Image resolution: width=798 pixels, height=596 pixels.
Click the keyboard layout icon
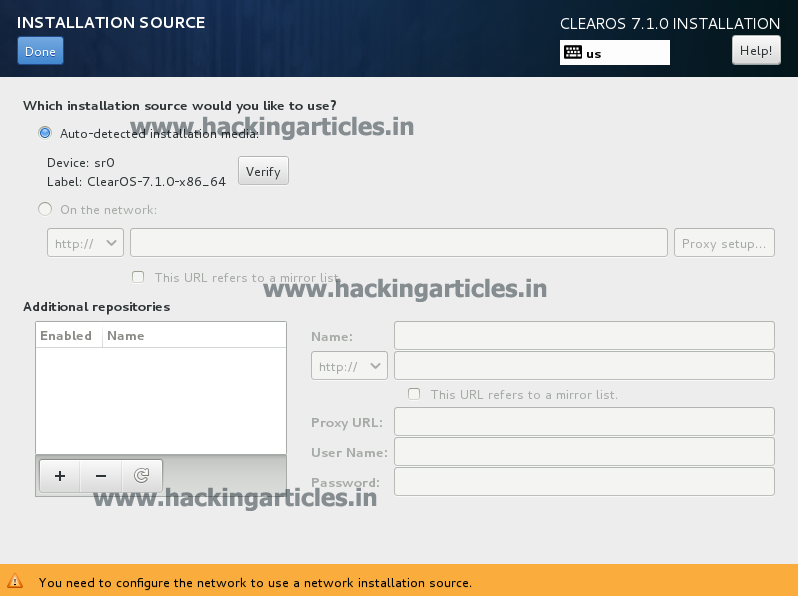573,52
